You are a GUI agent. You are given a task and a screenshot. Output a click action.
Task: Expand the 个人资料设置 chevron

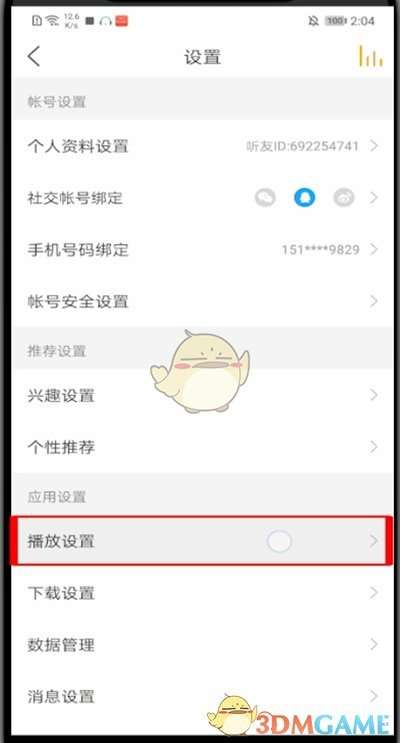(x=374, y=145)
